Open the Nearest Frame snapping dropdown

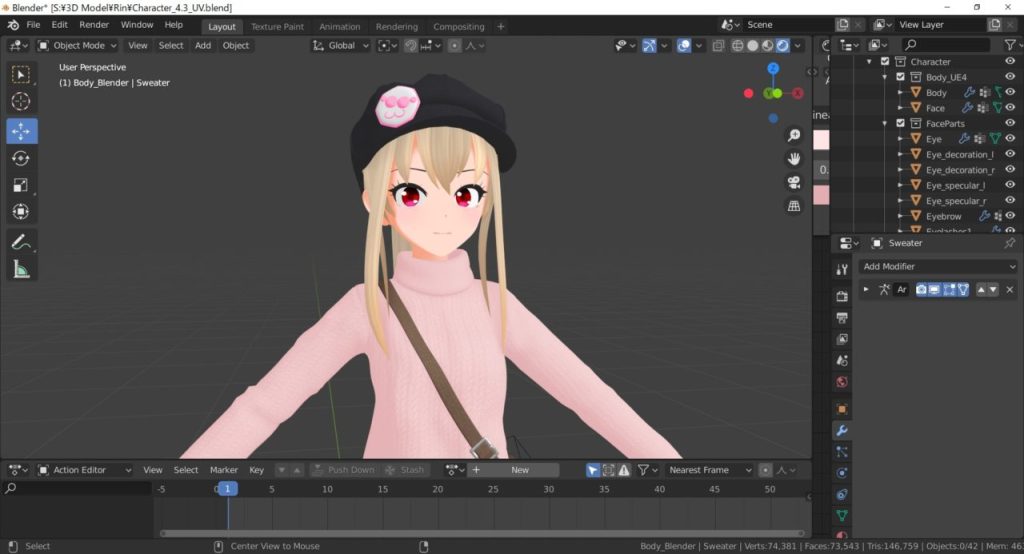(709, 470)
